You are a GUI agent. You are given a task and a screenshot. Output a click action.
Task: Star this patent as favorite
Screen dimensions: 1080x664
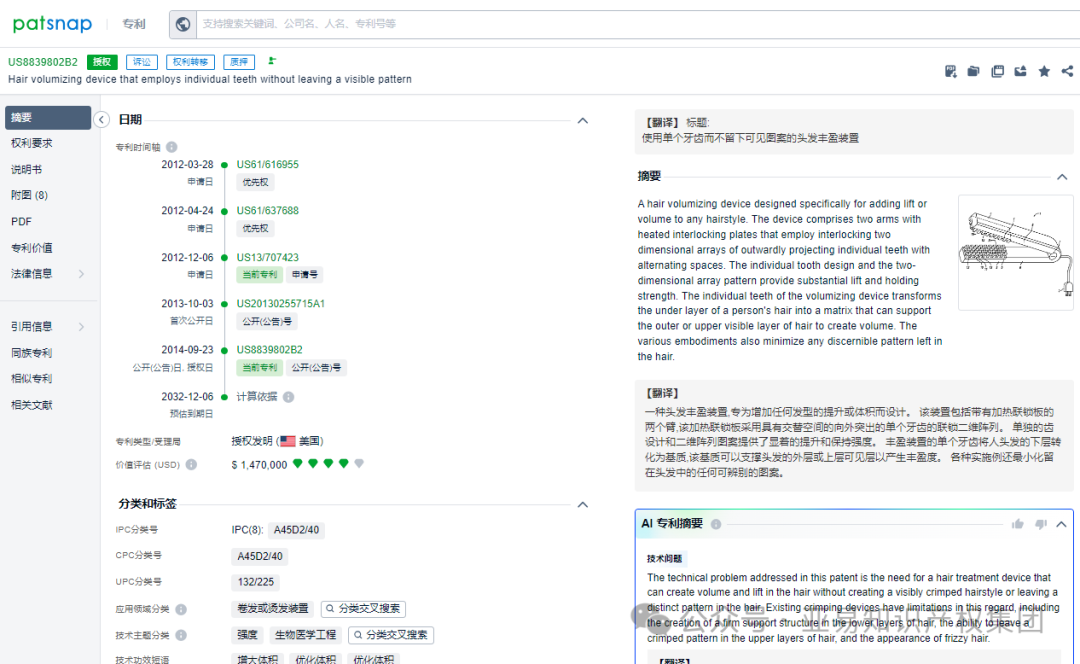[x=1043, y=71]
